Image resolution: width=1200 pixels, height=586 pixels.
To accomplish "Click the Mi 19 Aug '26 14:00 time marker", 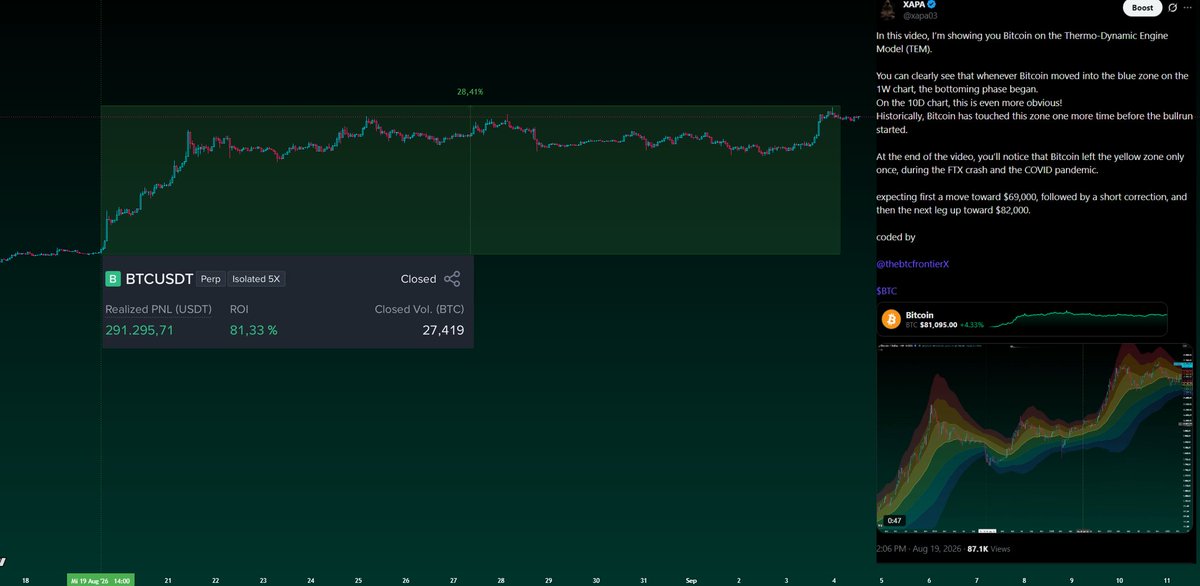I will [101, 579].
